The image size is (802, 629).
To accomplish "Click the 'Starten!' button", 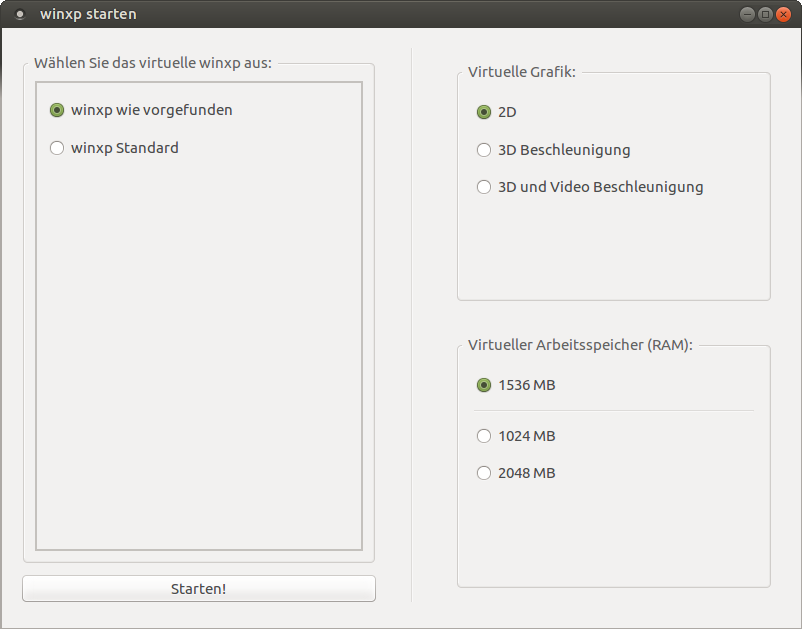I will pos(199,589).
